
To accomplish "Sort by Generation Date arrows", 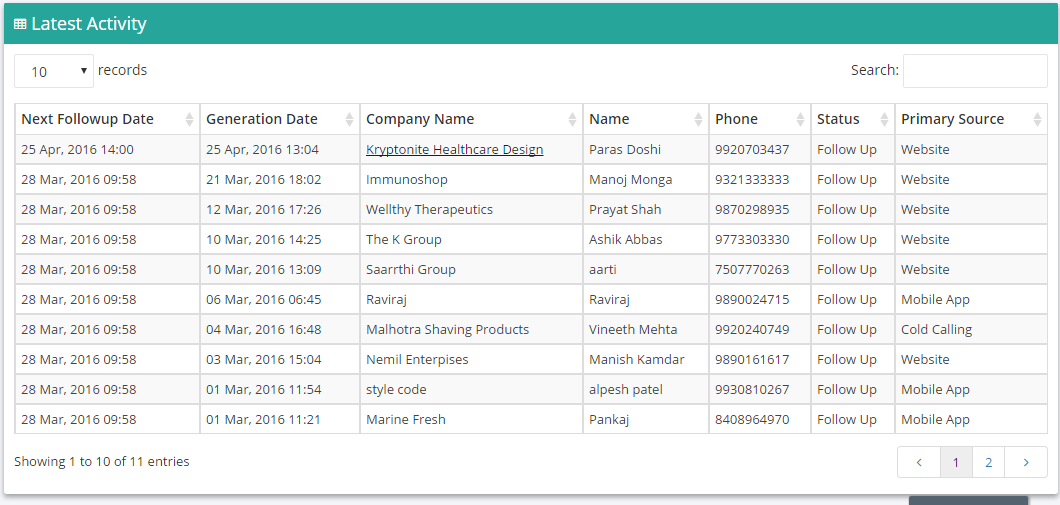I will [350, 120].
